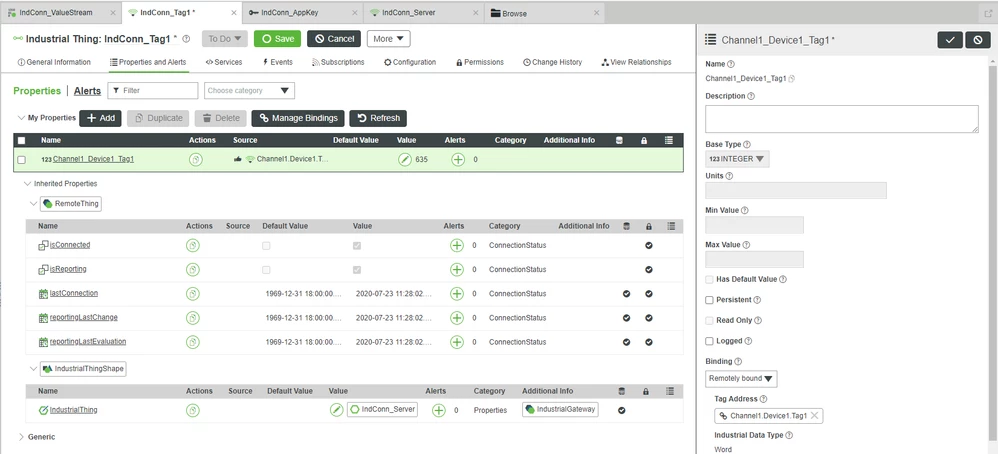
Task: Toggle isConnected default value checkbox
Action: coord(266,246)
